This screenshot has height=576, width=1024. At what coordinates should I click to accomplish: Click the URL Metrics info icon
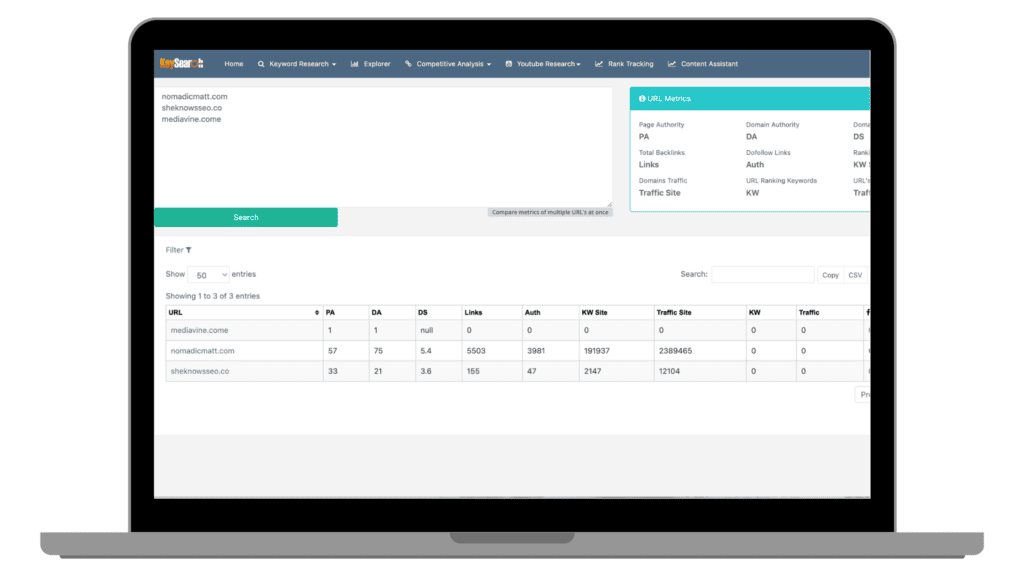click(642, 99)
